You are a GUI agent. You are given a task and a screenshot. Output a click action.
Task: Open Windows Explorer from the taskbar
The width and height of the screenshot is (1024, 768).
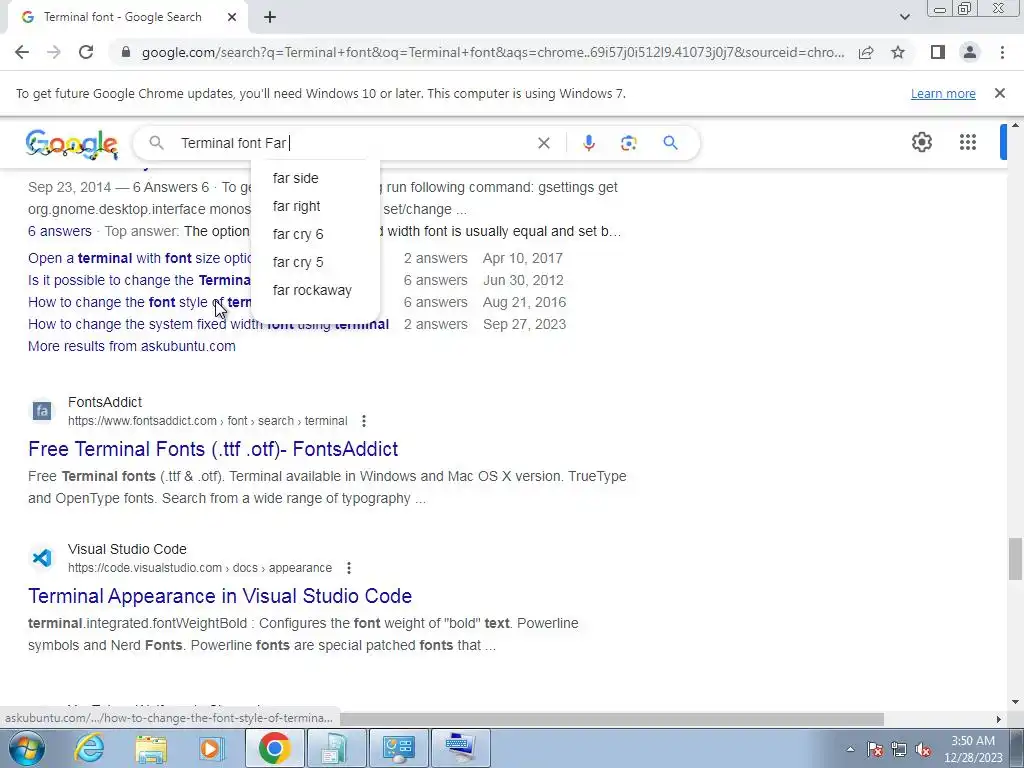pos(151,748)
